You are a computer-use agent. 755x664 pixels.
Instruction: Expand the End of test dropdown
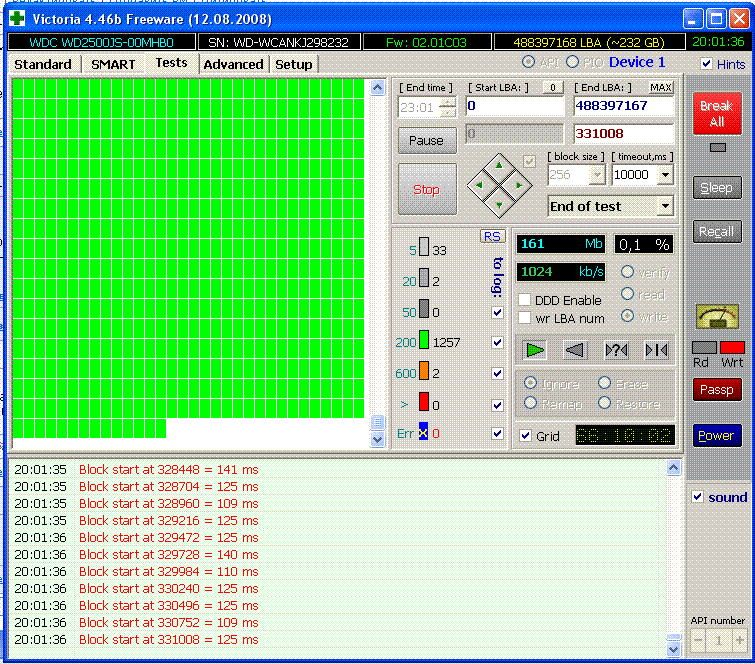click(x=665, y=207)
